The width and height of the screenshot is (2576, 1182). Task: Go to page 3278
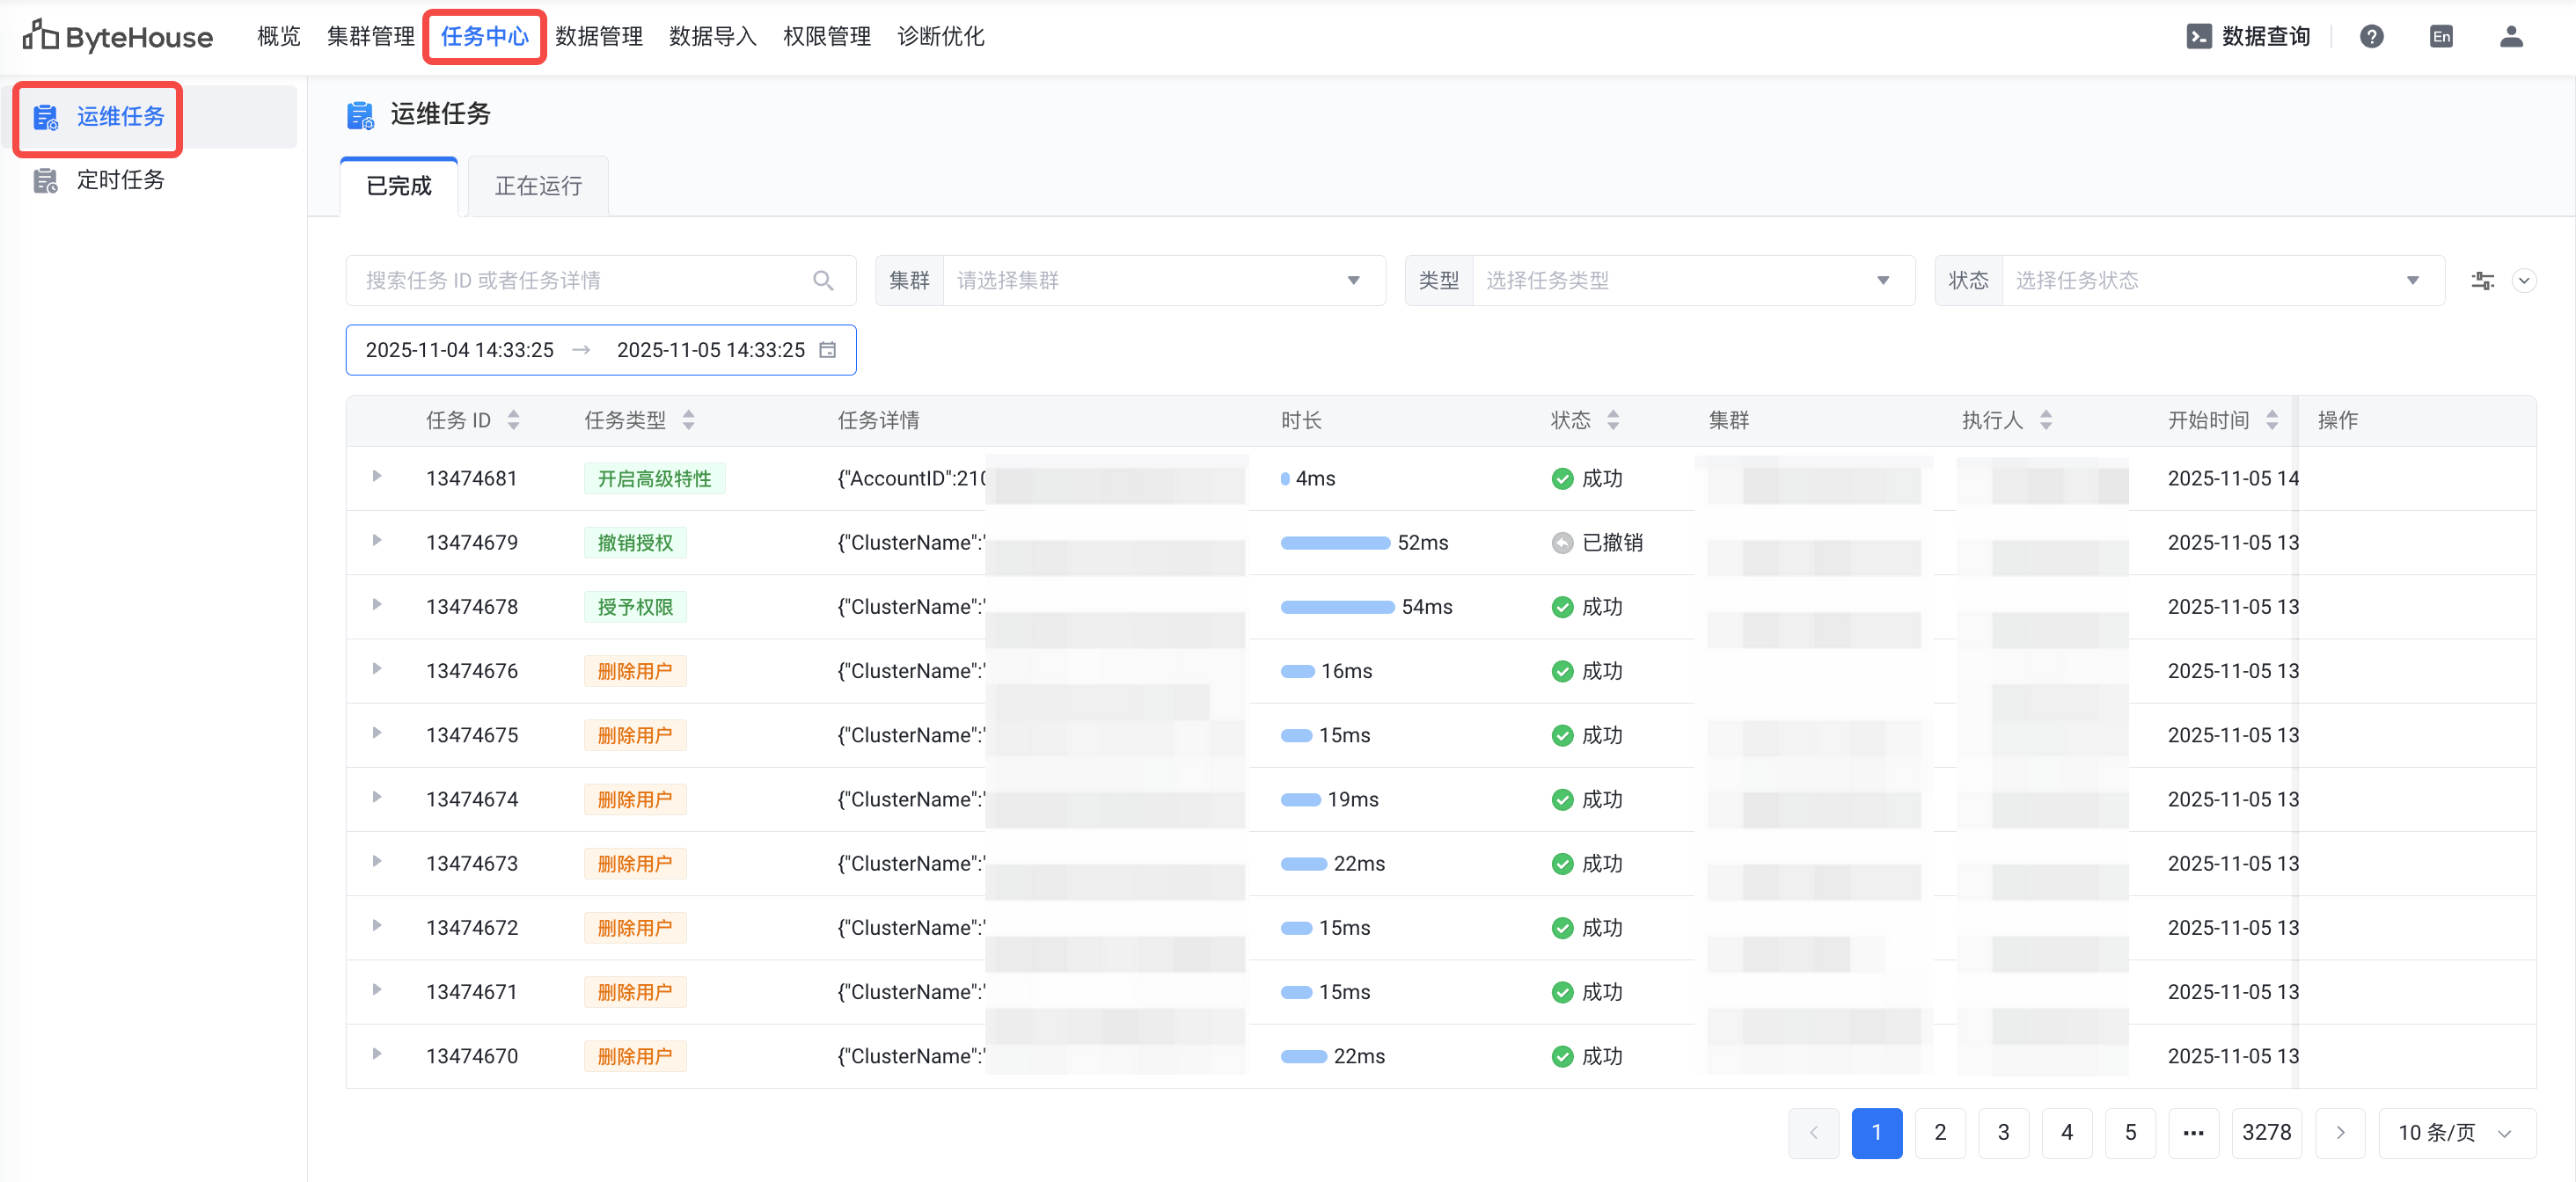pyautogui.click(x=2266, y=1132)
